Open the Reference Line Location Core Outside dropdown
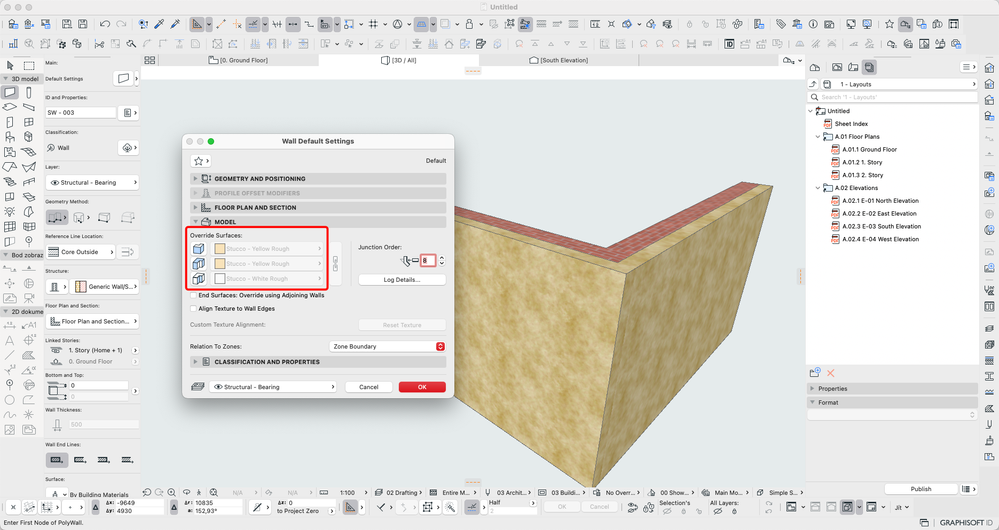Screen dimensions: 999x530 (x=81, y=252)
